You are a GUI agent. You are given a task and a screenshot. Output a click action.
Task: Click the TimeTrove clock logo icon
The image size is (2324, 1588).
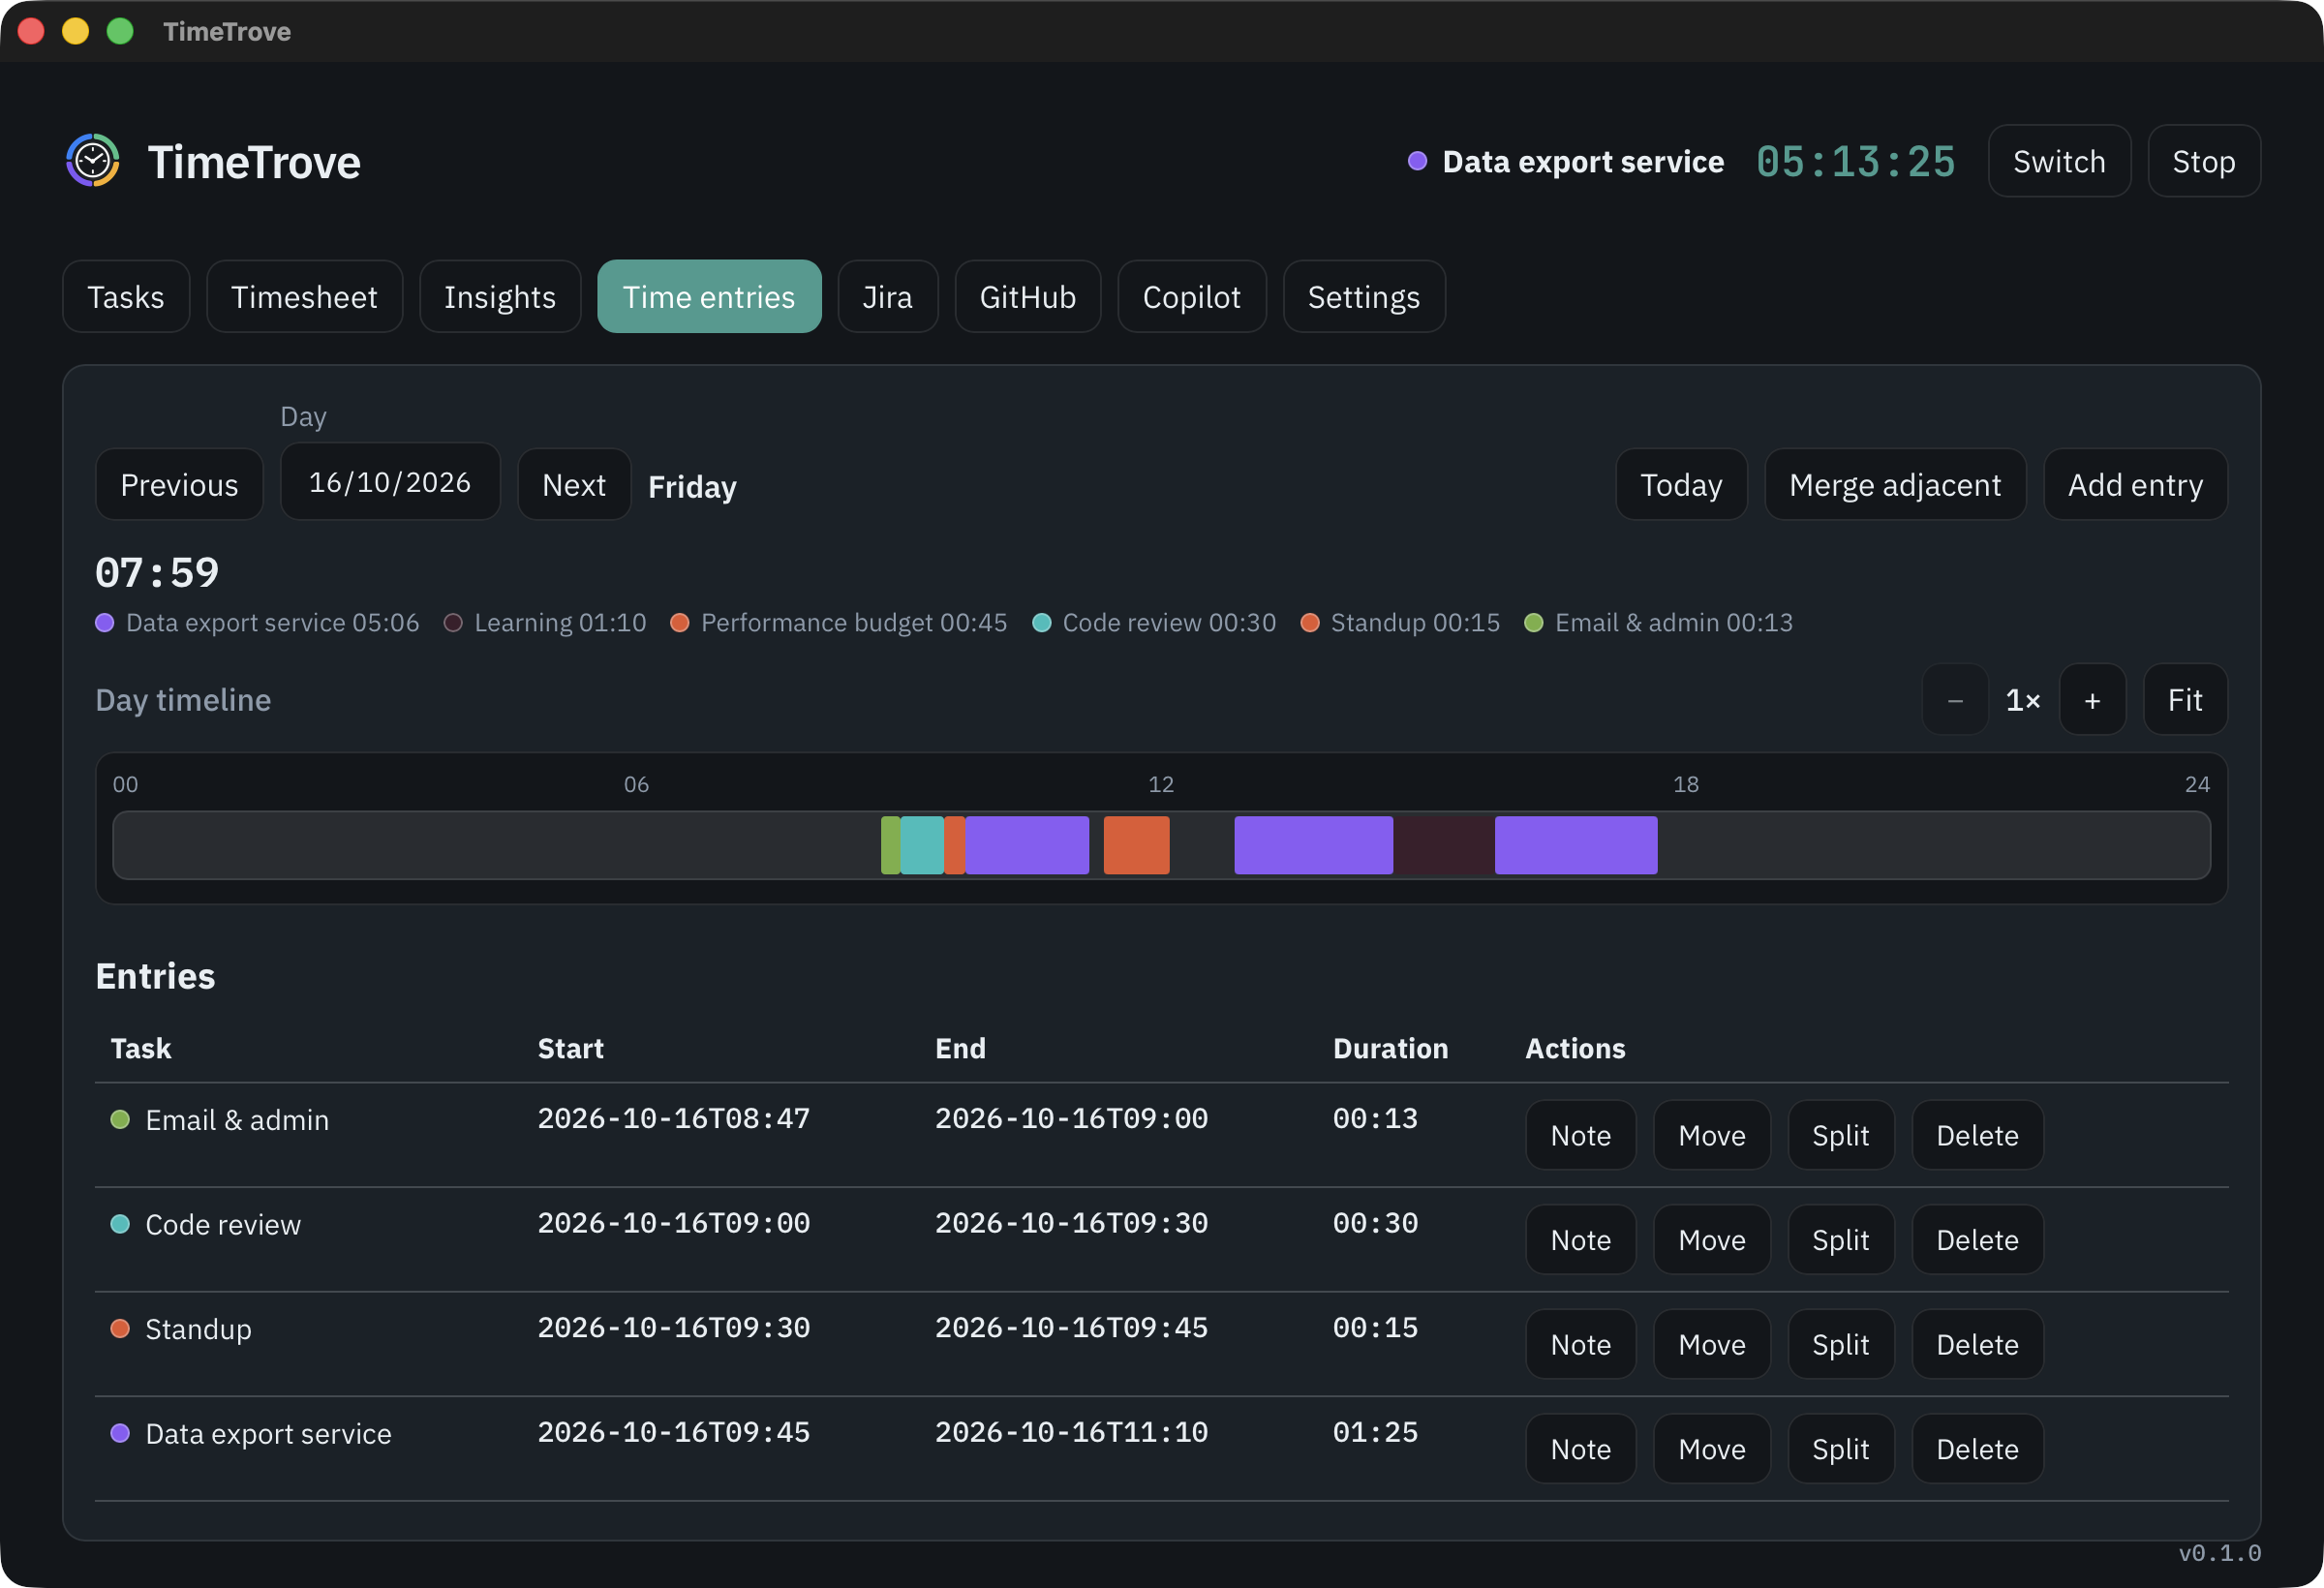93,161
